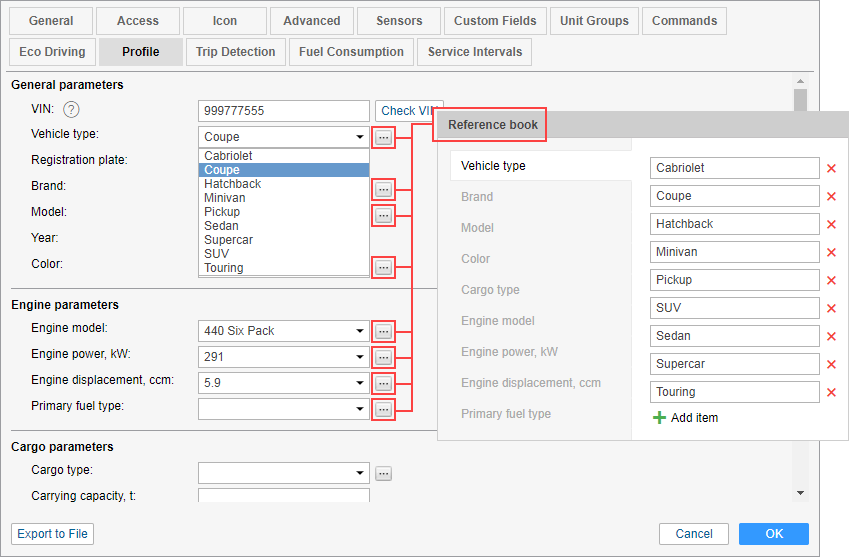Image resolution: width=849 pixels, height=557 pixels.
Task: Click the green plus Add item icon
Action: [x=659, y=418]
